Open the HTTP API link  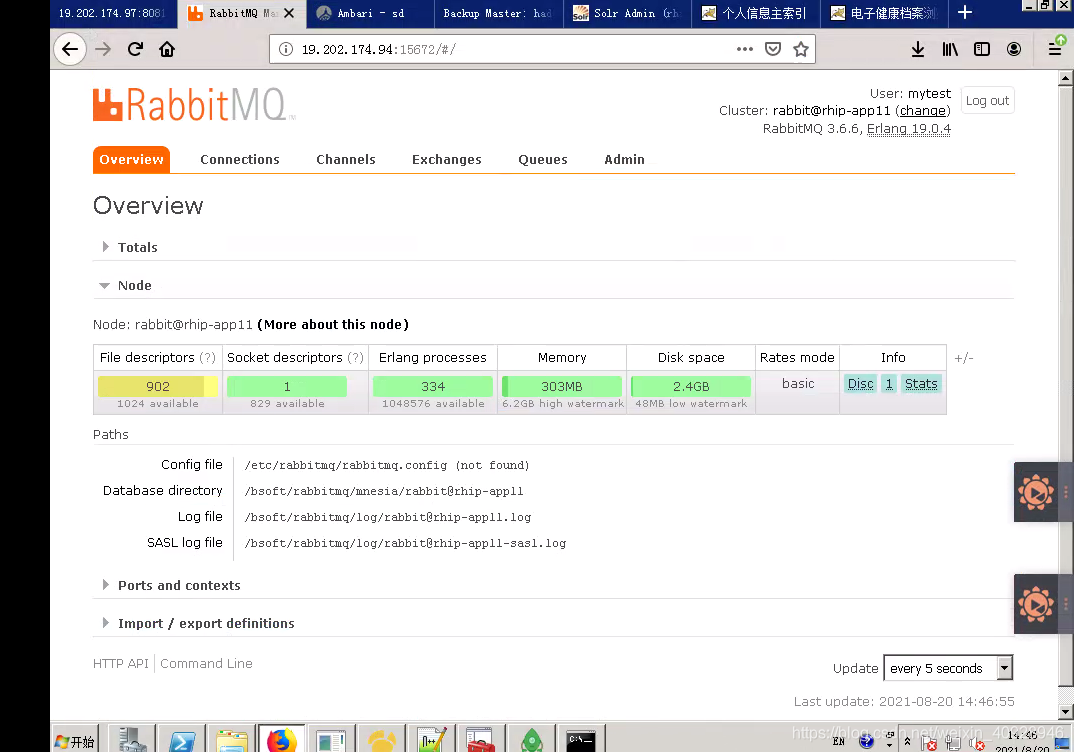[121, 664]
